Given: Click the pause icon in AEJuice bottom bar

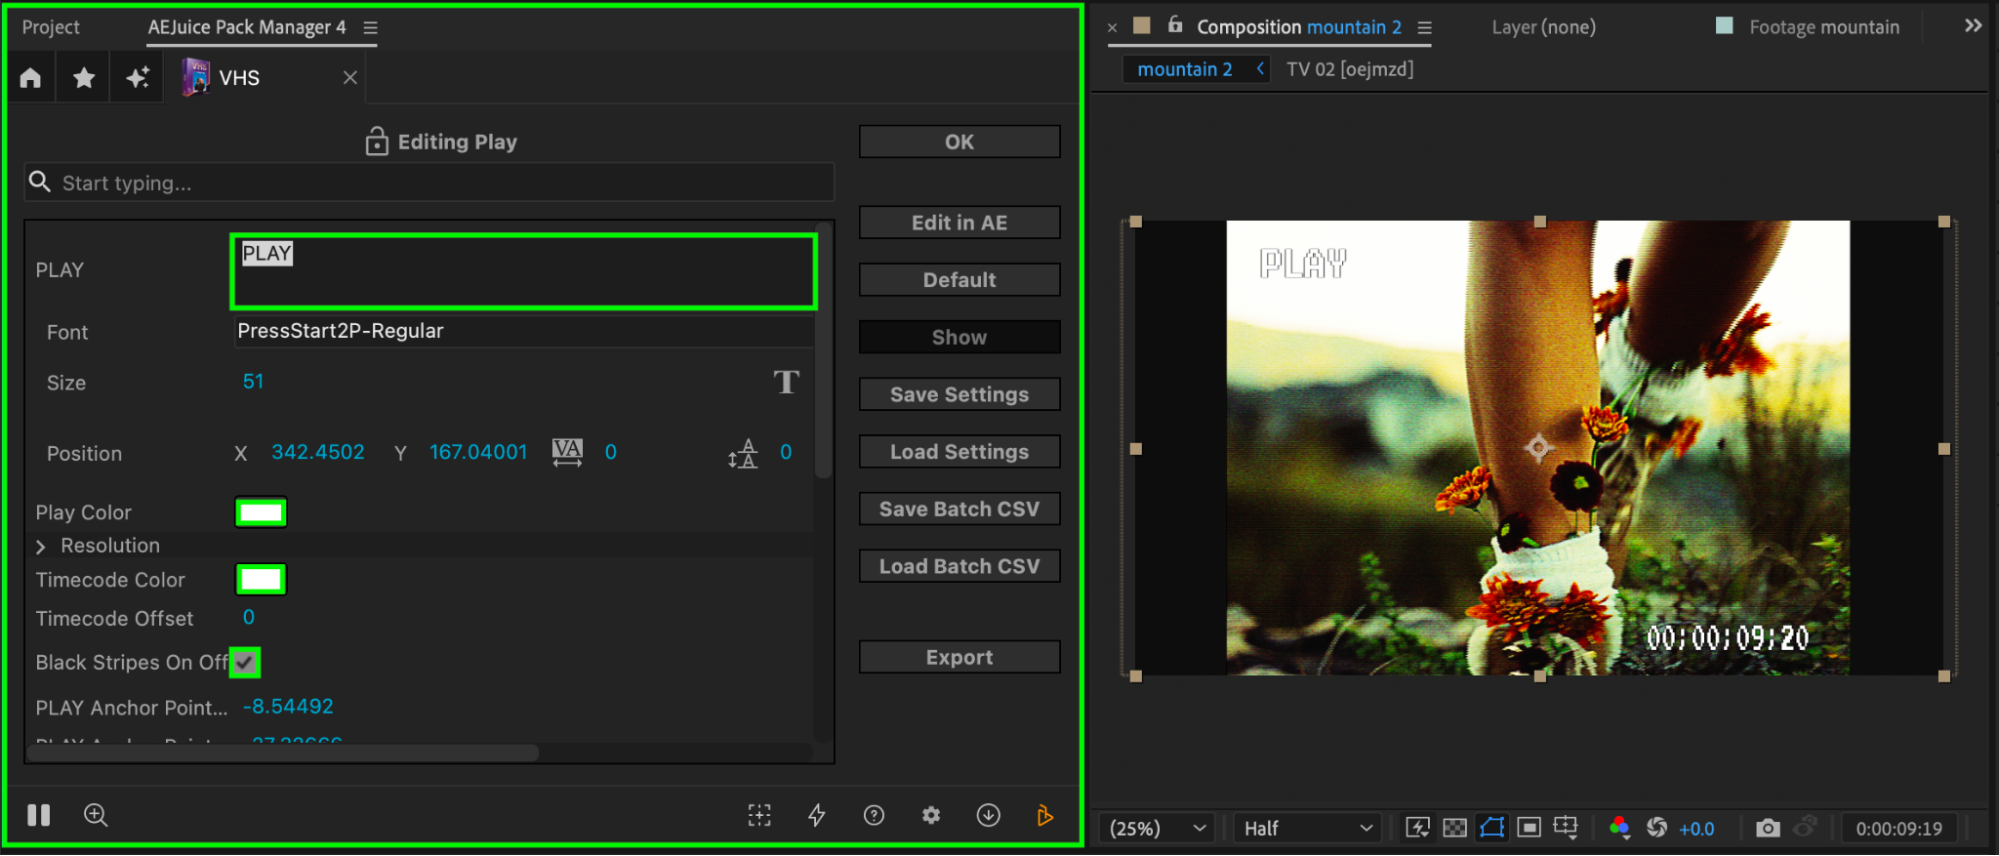Looking at the screenshot, I should pyautogui.click(x=39, y=815).
